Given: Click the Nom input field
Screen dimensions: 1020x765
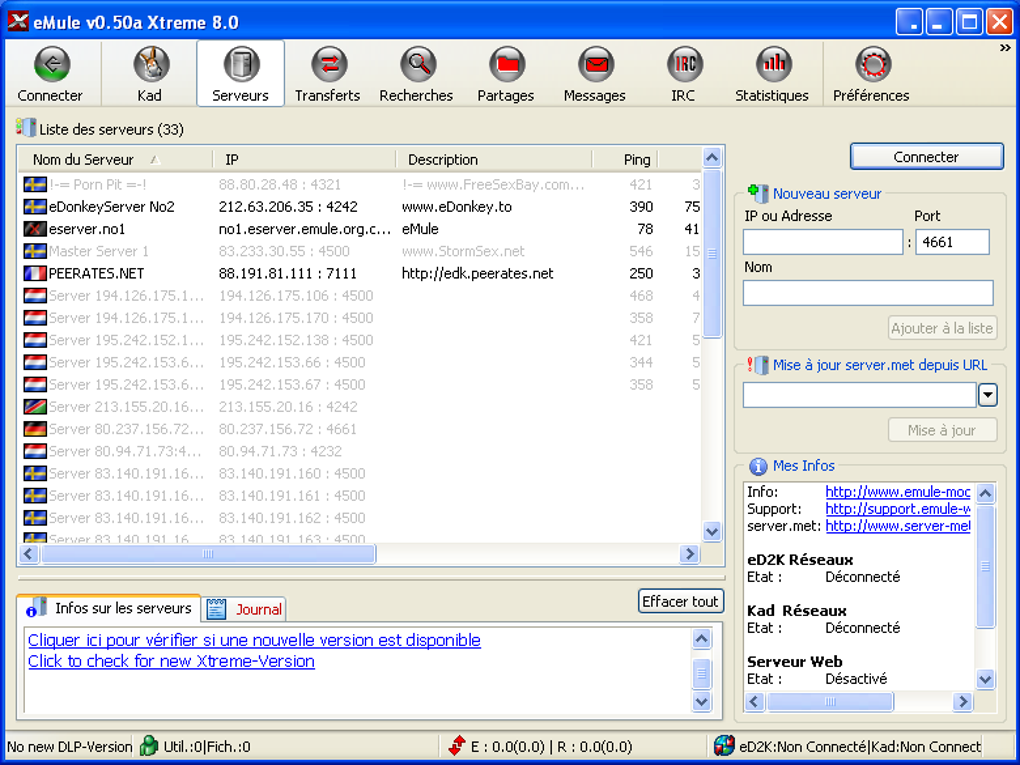Looking at the screenshot, I should pyautogui.click(x=868, y=293).
